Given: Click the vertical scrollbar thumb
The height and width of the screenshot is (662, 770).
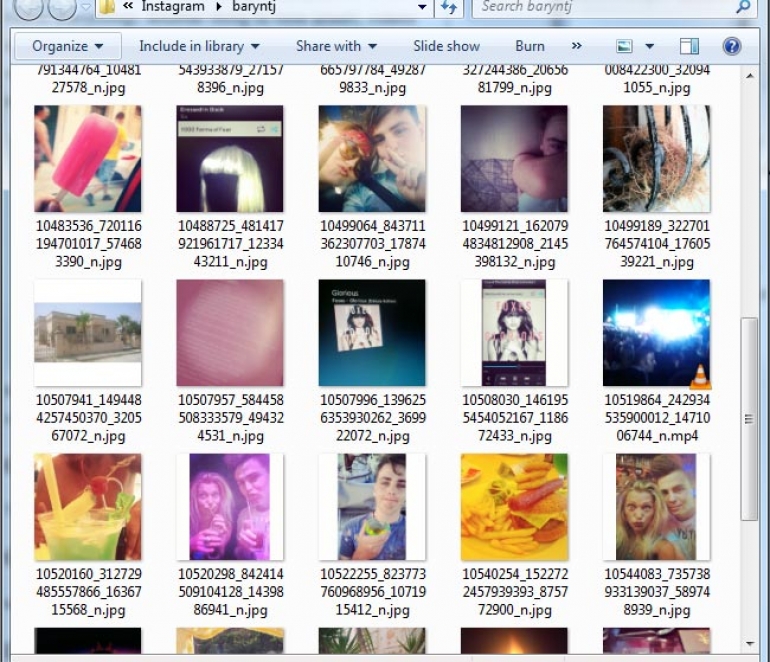Looking at the screenshot, I should (749, 419).
